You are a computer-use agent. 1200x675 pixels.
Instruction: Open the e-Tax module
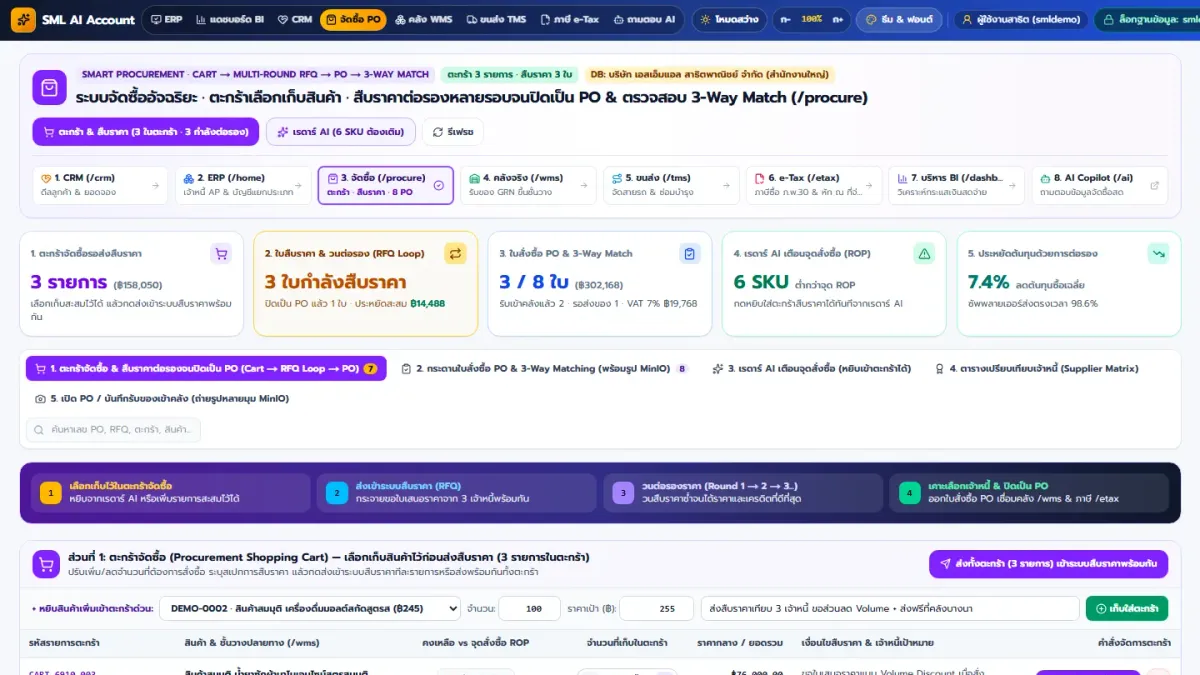pyautogui.click(x=568, y=19)
